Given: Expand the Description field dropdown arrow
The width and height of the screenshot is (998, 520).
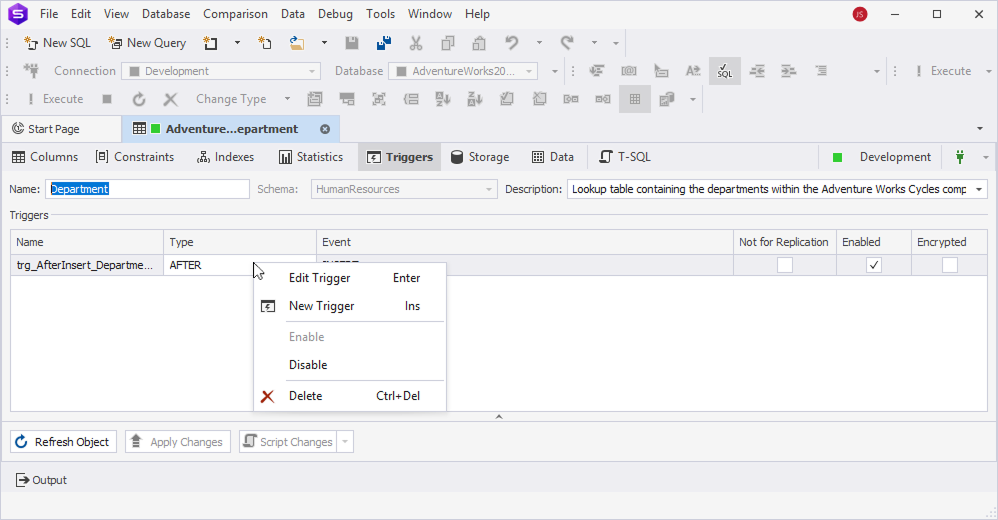Looking at the screenshot, I should click(x=979, y=189).
